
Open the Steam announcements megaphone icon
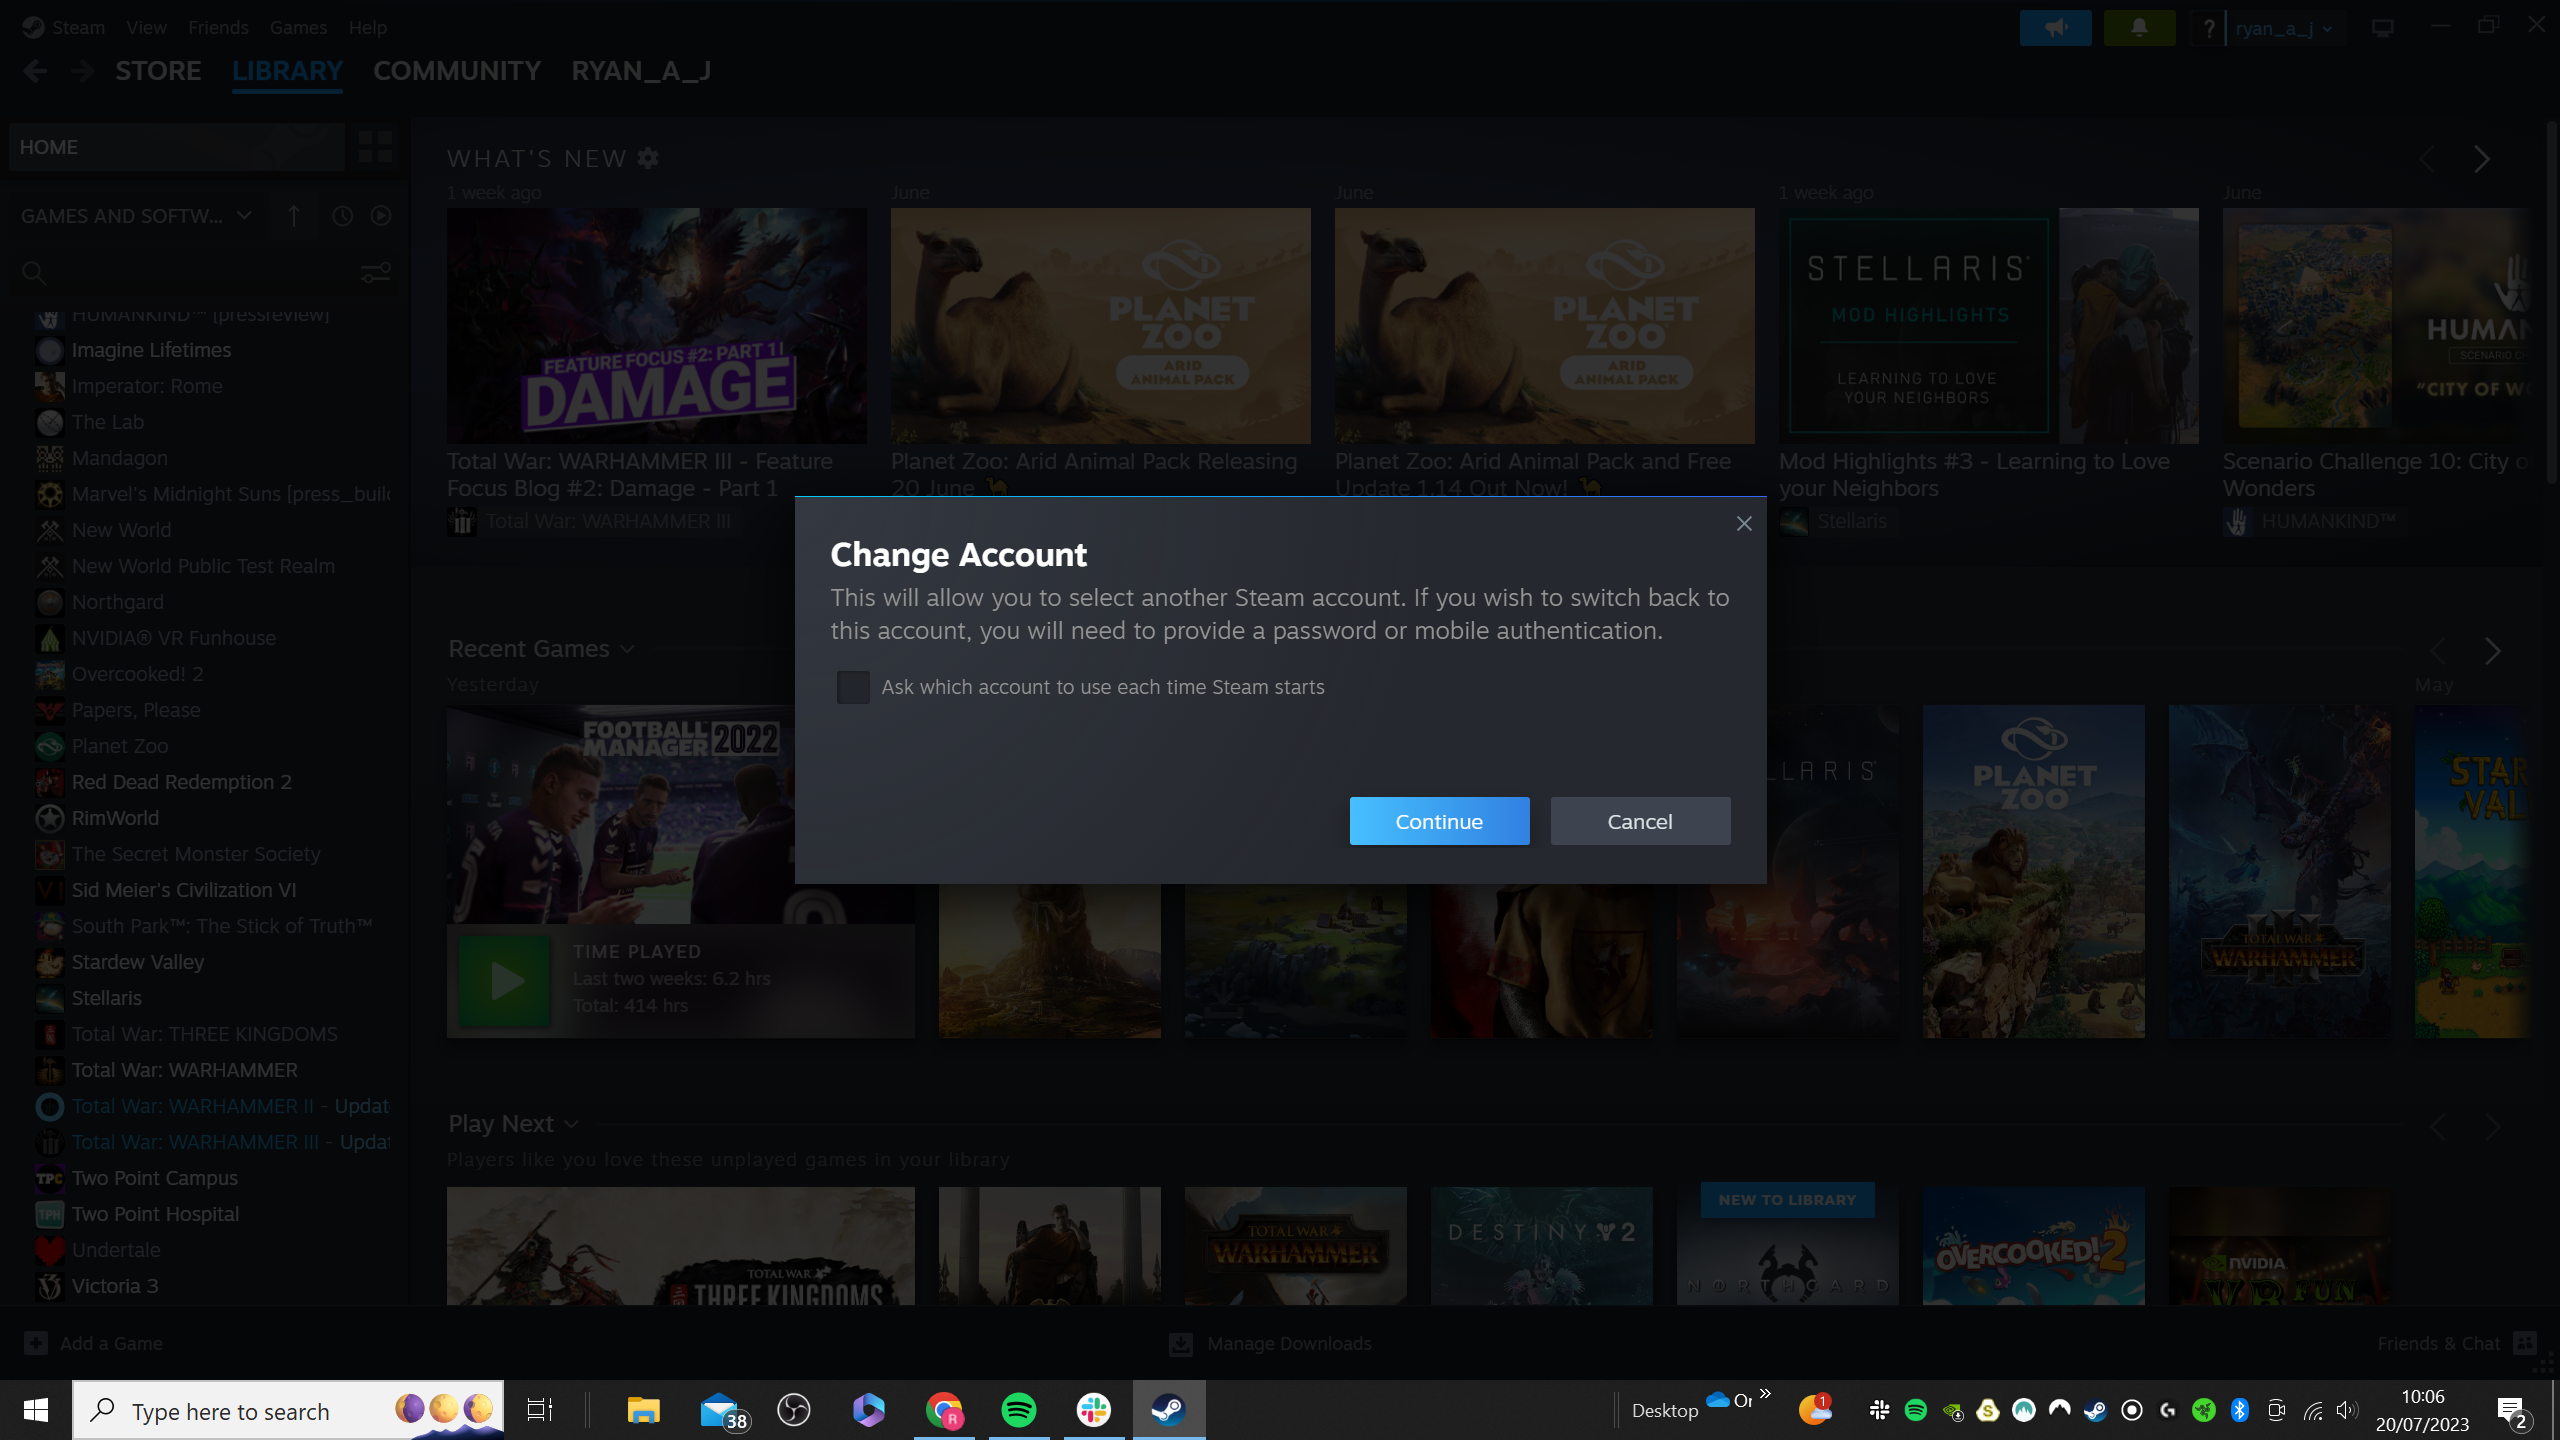coord(2056,27)
